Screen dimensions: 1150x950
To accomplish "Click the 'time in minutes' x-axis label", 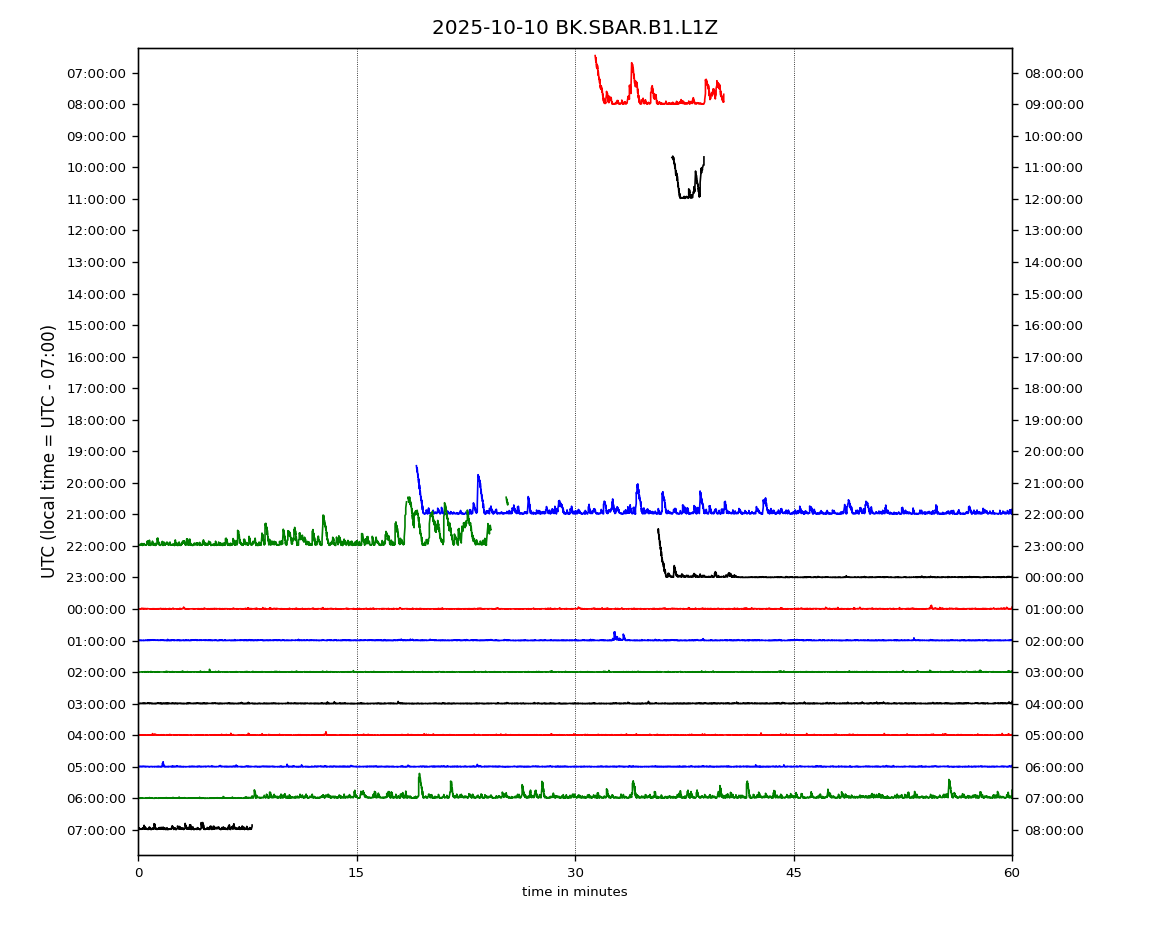I will pos(574,892).
